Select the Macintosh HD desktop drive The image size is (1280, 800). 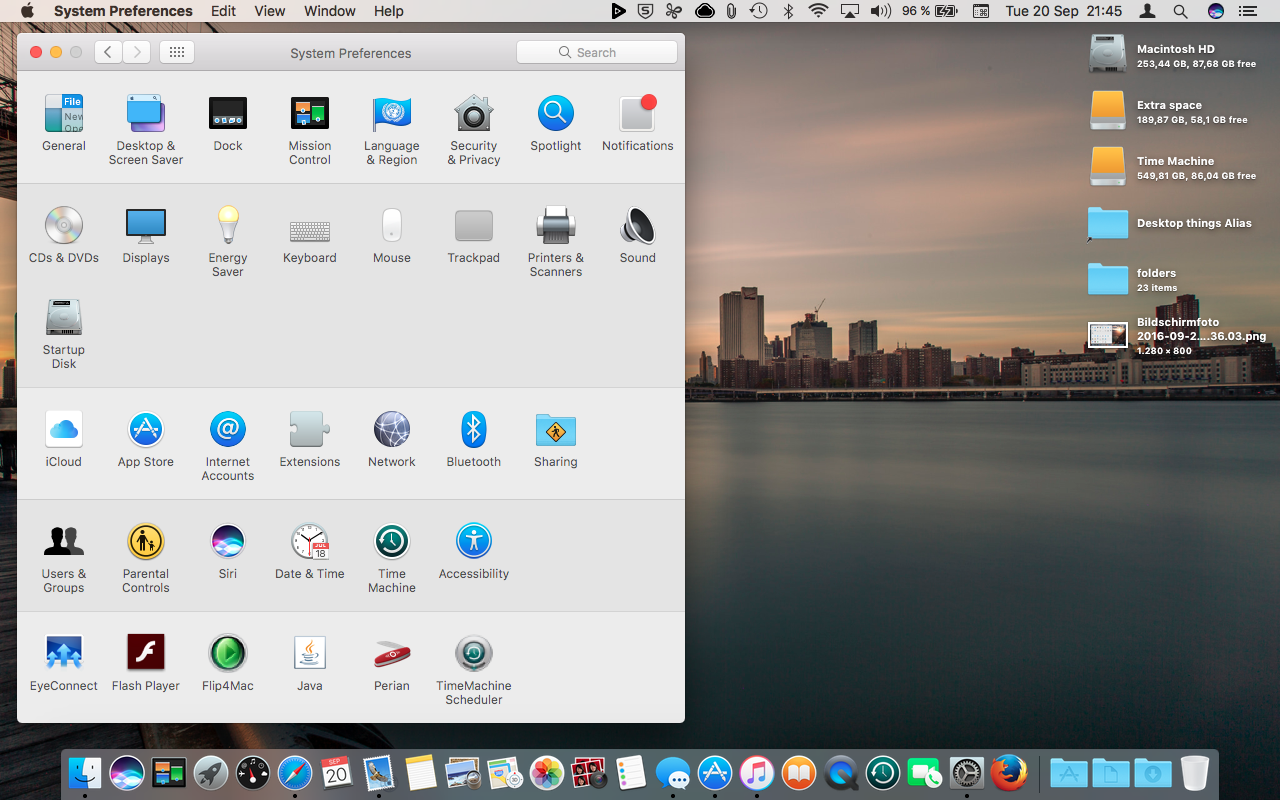[x=1107, y=54]
